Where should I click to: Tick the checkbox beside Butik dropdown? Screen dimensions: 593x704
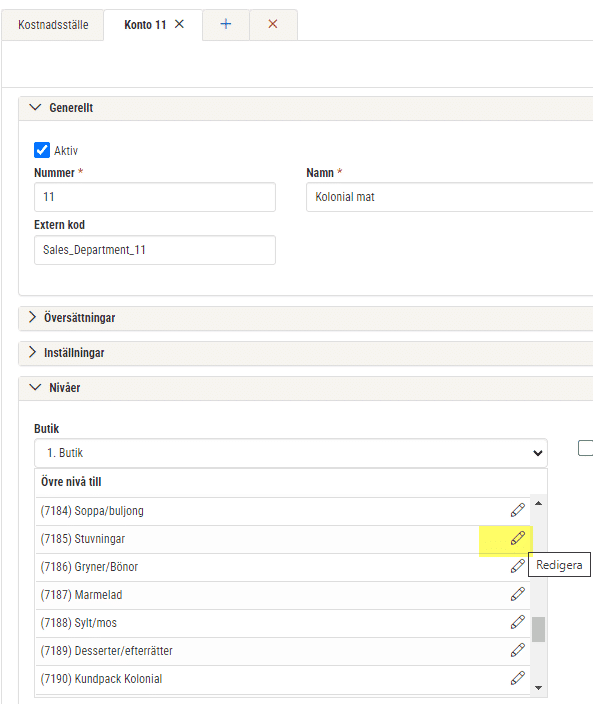(x=585, y=448)
